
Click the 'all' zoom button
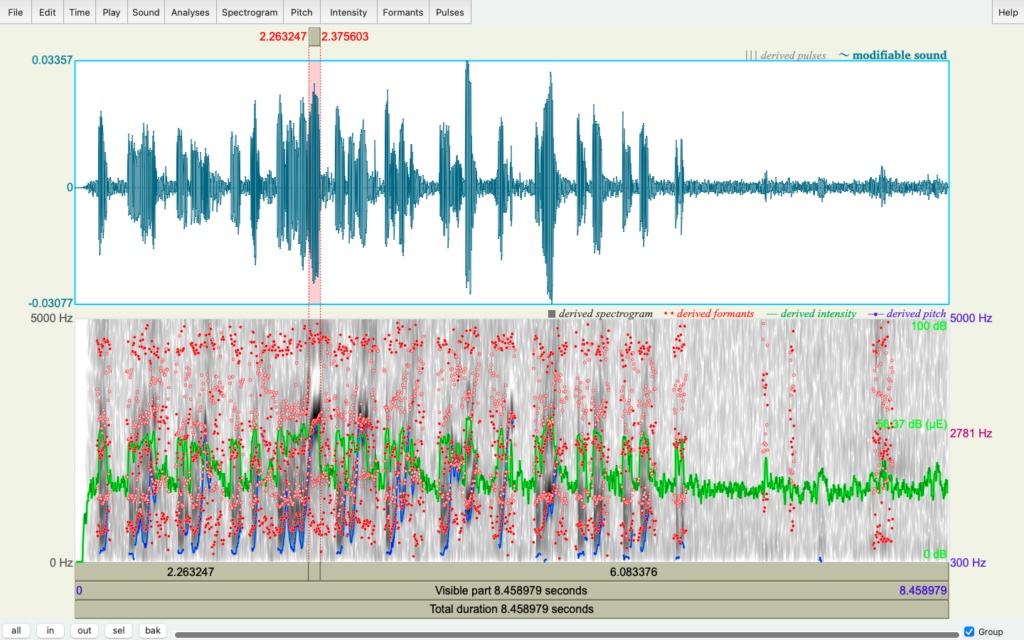(x=16, y=631)
